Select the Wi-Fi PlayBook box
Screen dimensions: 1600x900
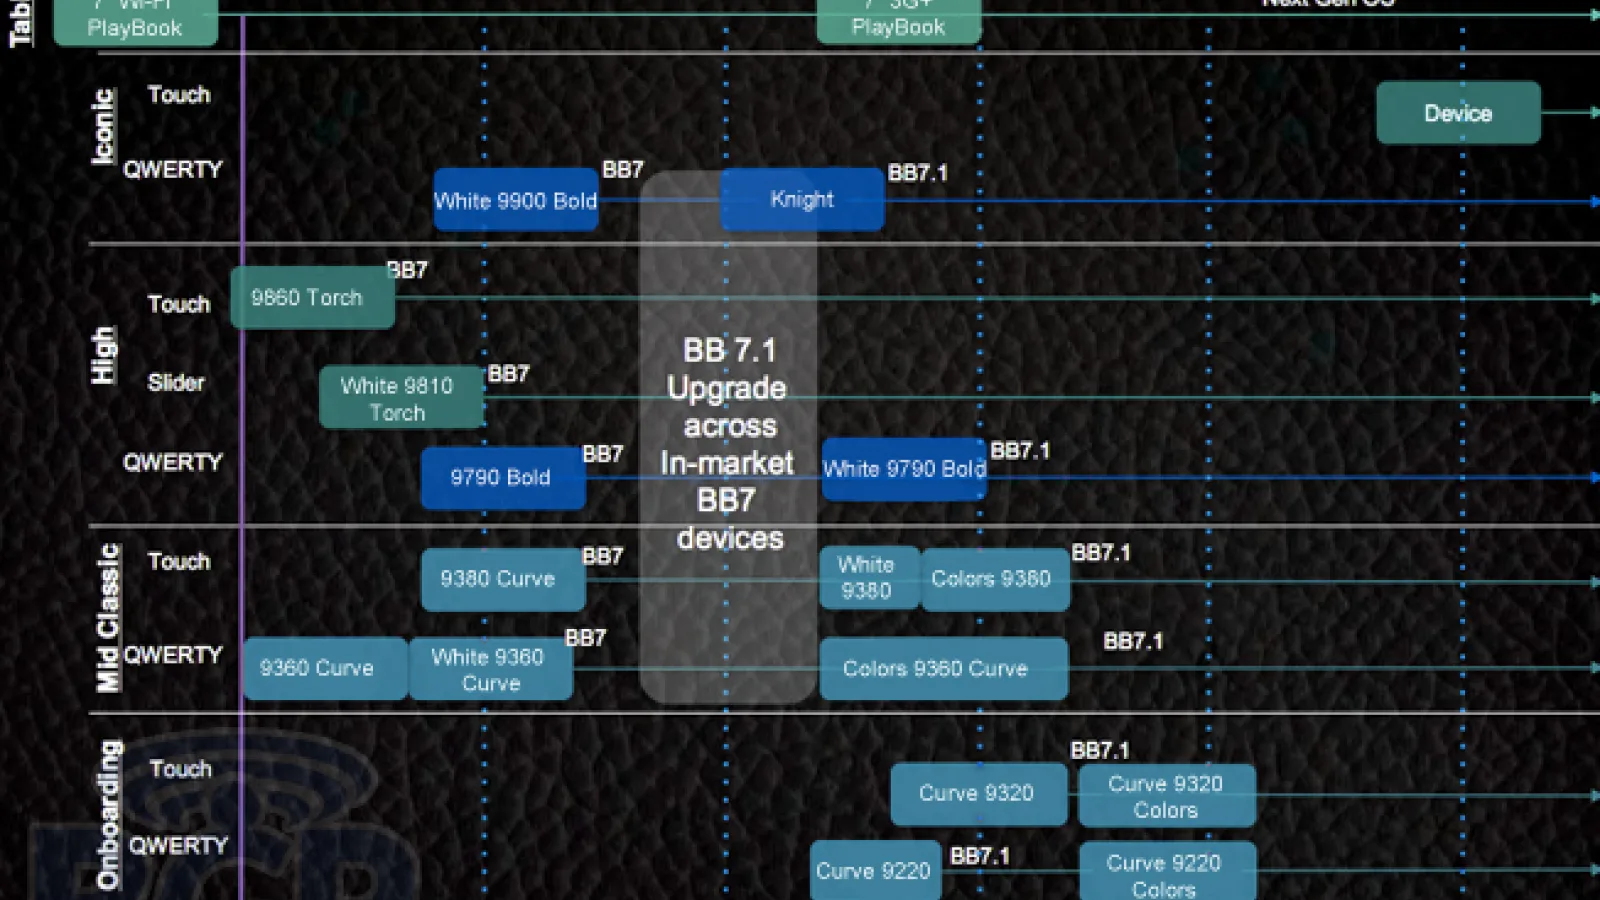pos(135,21)
